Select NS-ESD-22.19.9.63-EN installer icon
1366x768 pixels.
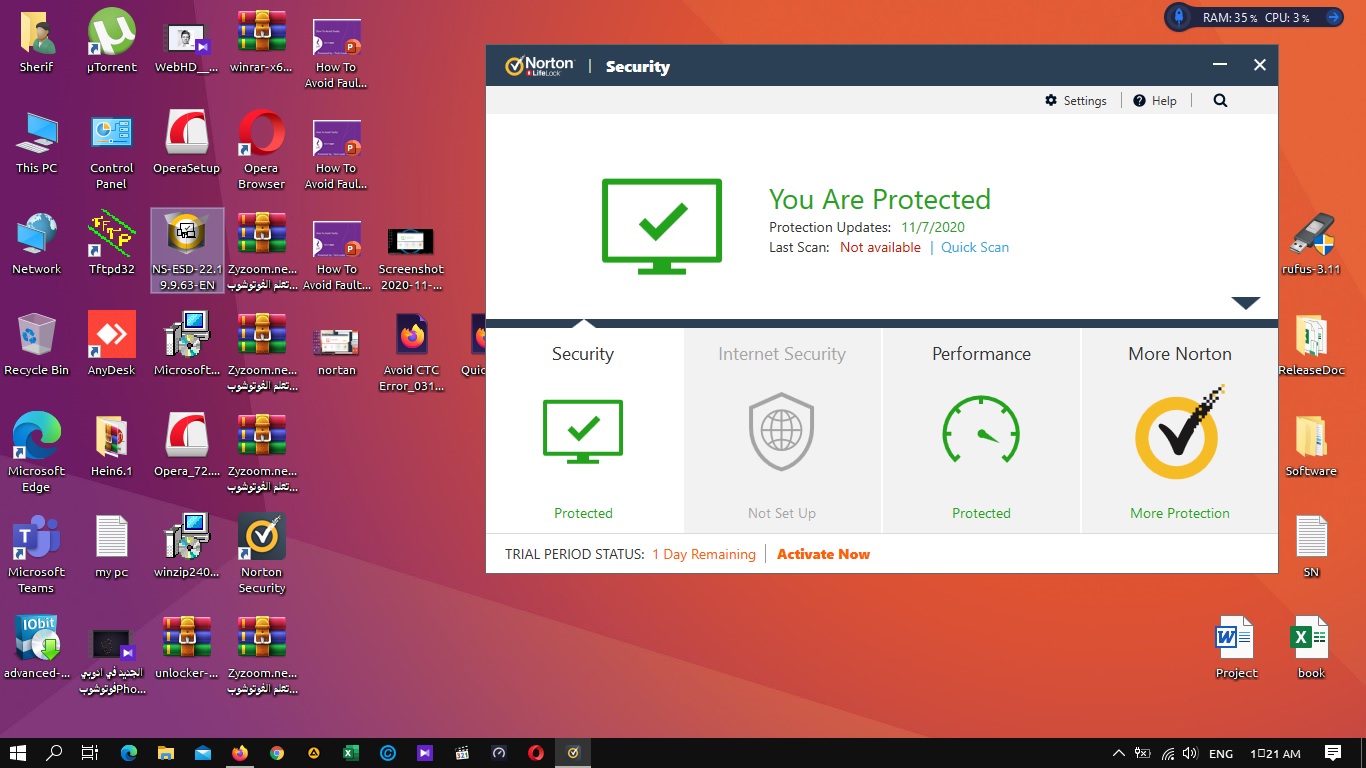187,250
